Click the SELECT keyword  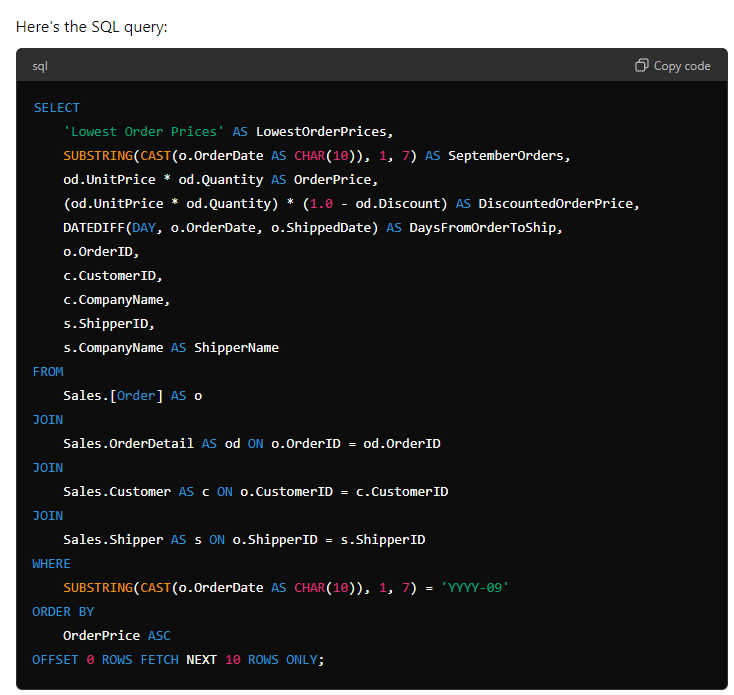point(57,108)
